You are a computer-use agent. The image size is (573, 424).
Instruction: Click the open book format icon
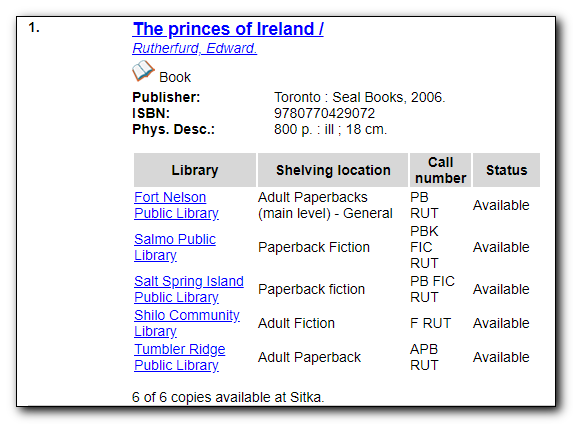[143, 71]
